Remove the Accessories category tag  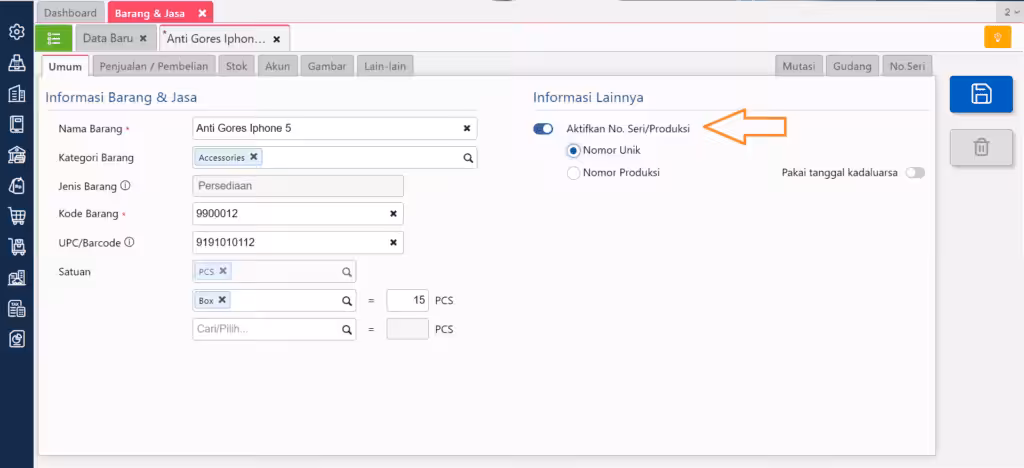(x=253, y=157)
